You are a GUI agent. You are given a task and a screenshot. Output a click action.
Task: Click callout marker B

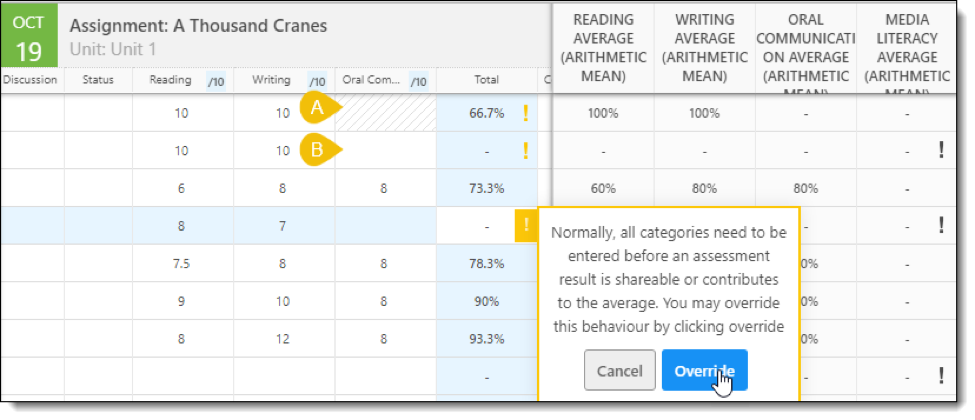(x=320, y=150)
